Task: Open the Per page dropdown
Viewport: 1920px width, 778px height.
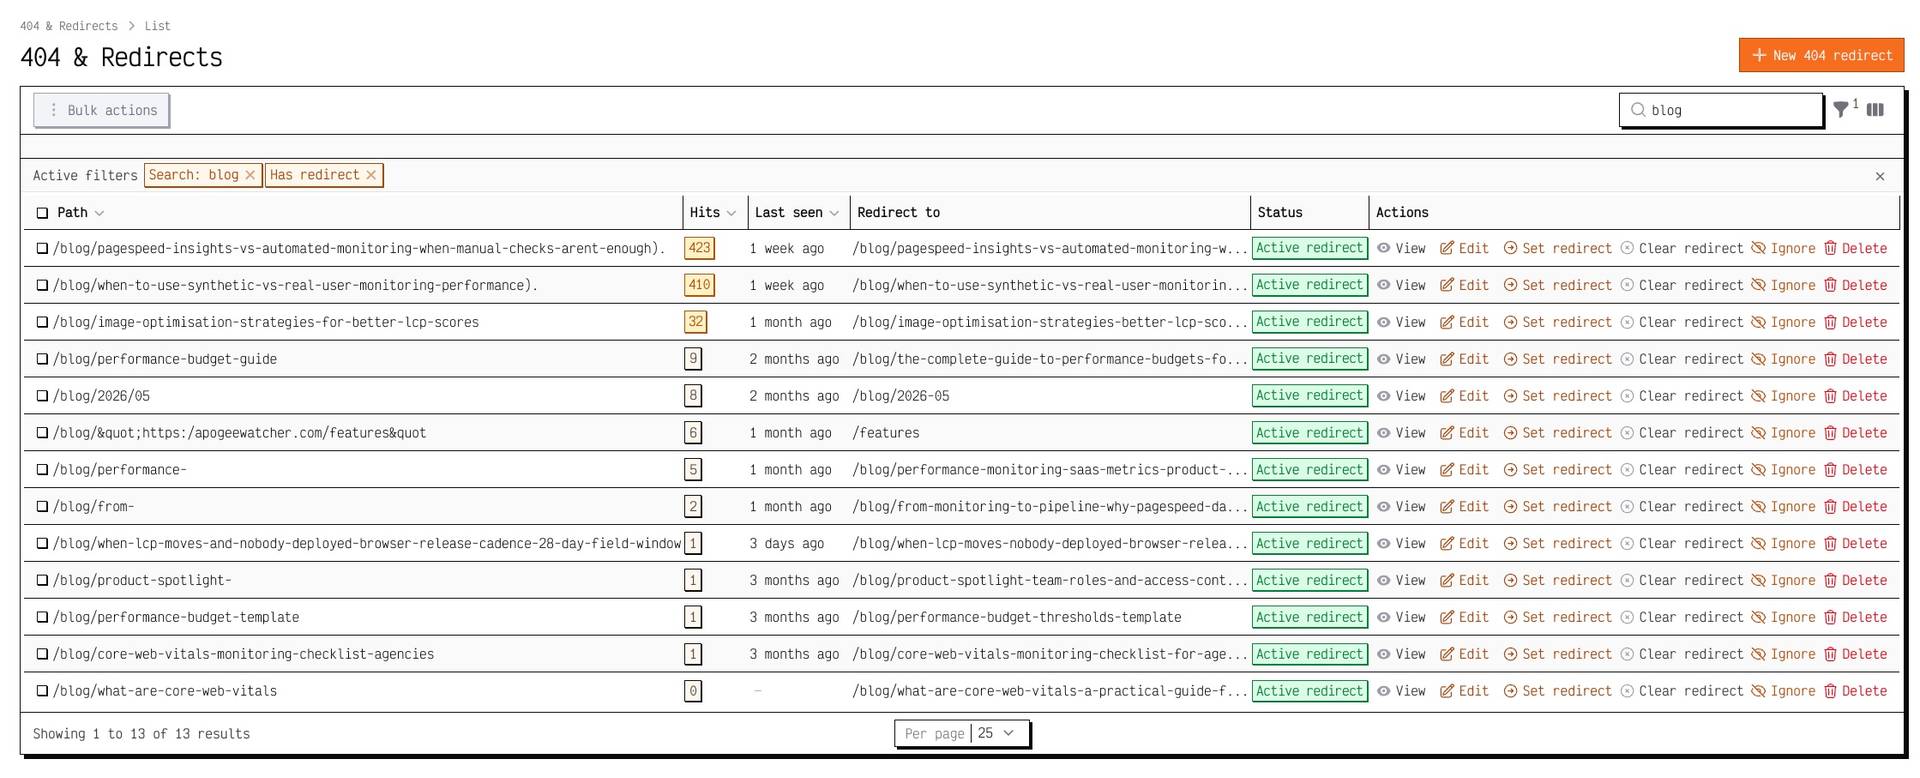Action: click(x=961, y=733)
